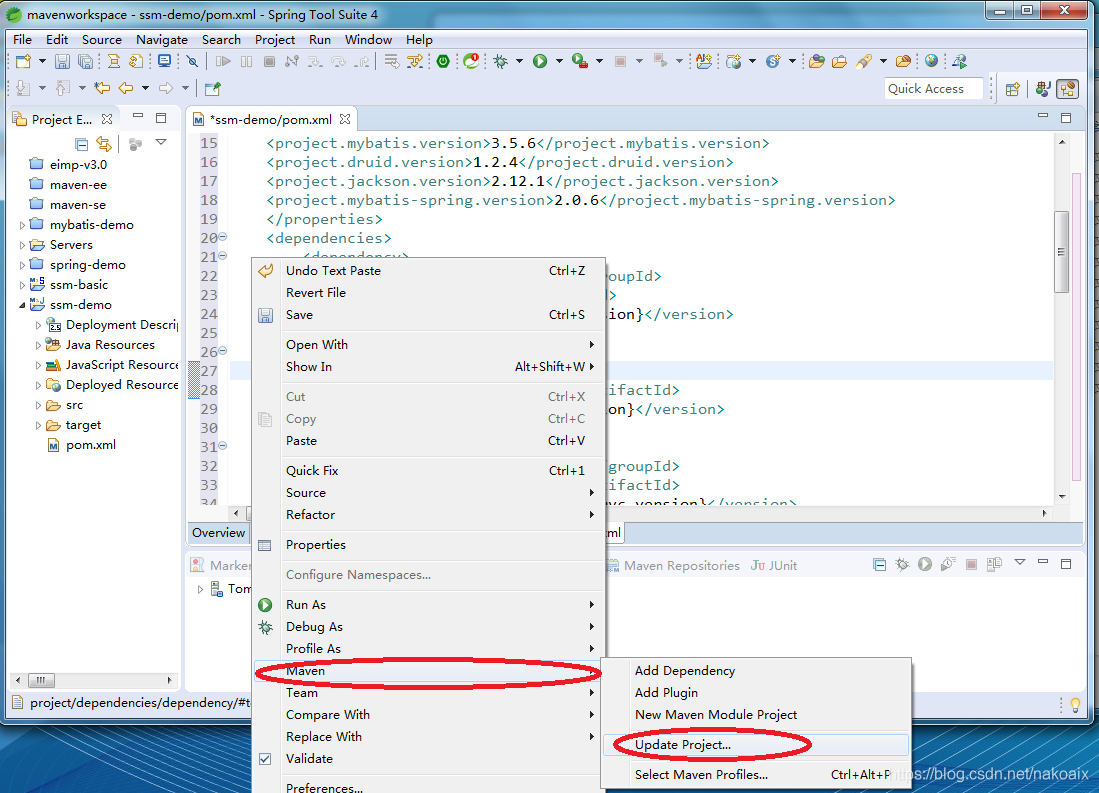Click the Link with Editor icon
The height and width of the screenshot is (793, 1099).
click(x=103, y=144)
